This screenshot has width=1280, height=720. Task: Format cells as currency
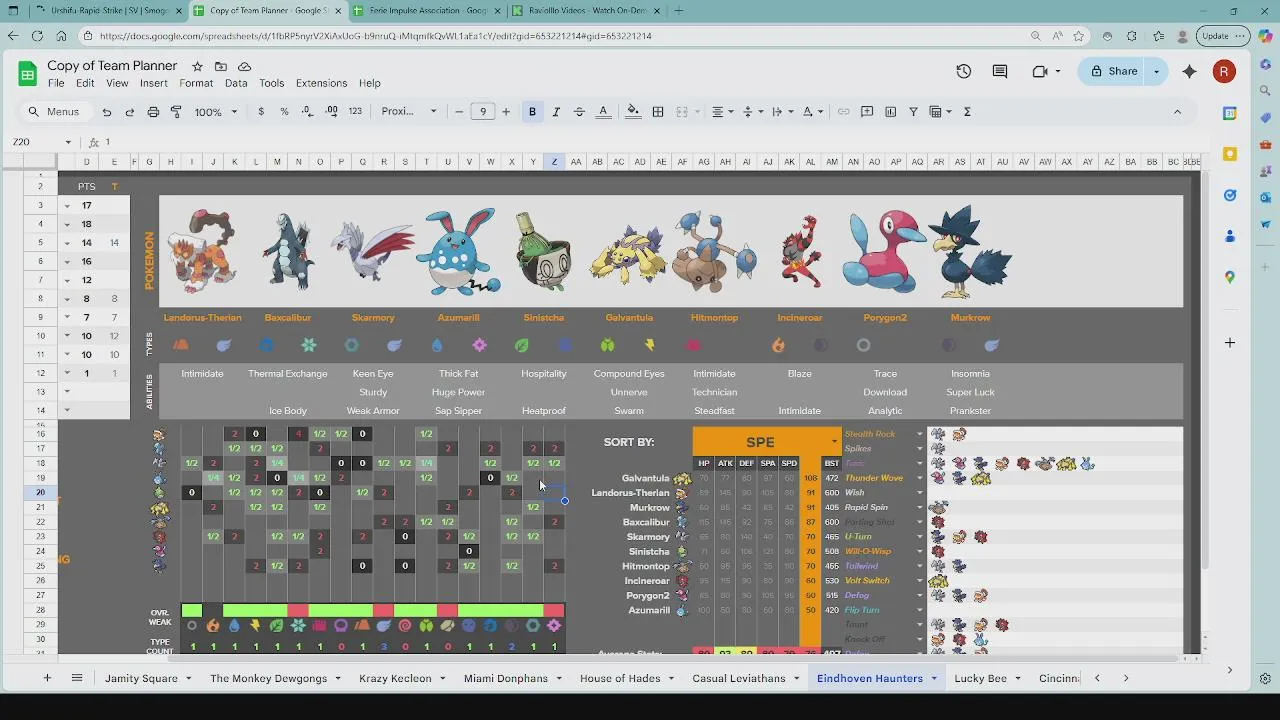[x=261, y=112]
